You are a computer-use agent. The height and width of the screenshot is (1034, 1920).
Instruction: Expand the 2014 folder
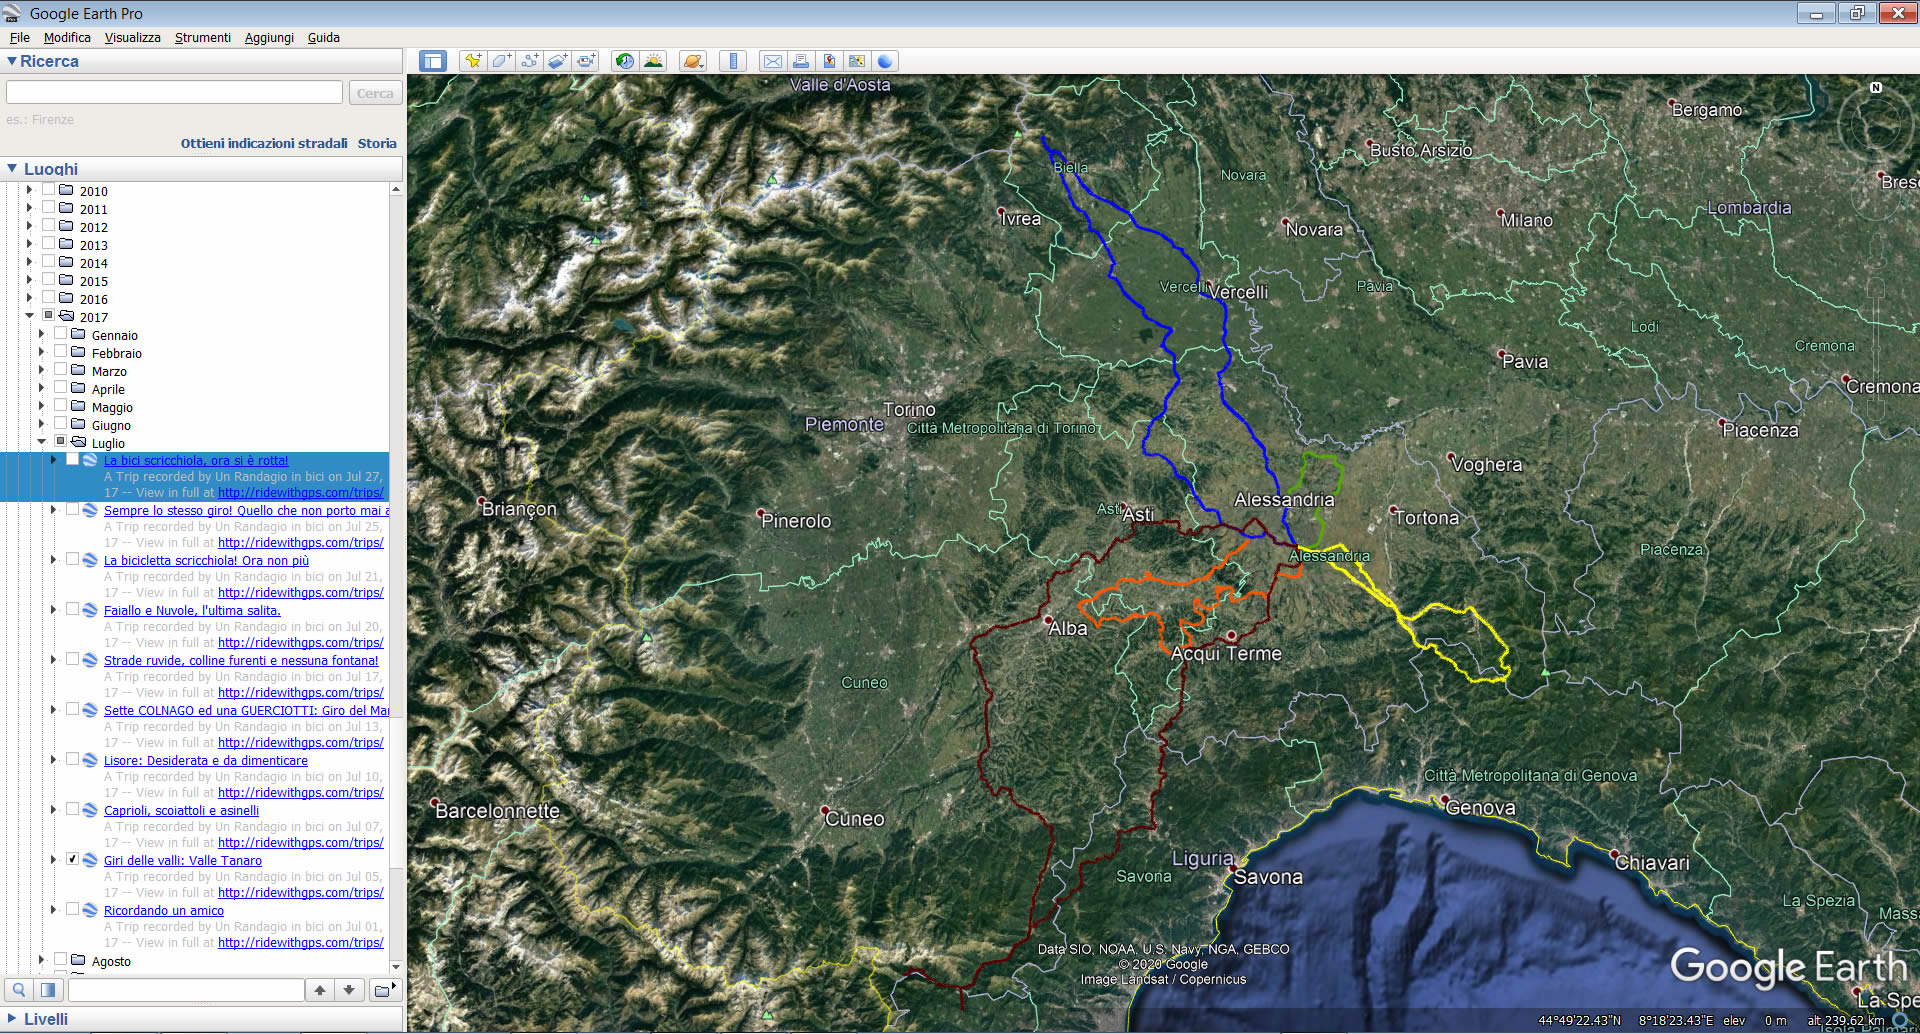(30, 263)
